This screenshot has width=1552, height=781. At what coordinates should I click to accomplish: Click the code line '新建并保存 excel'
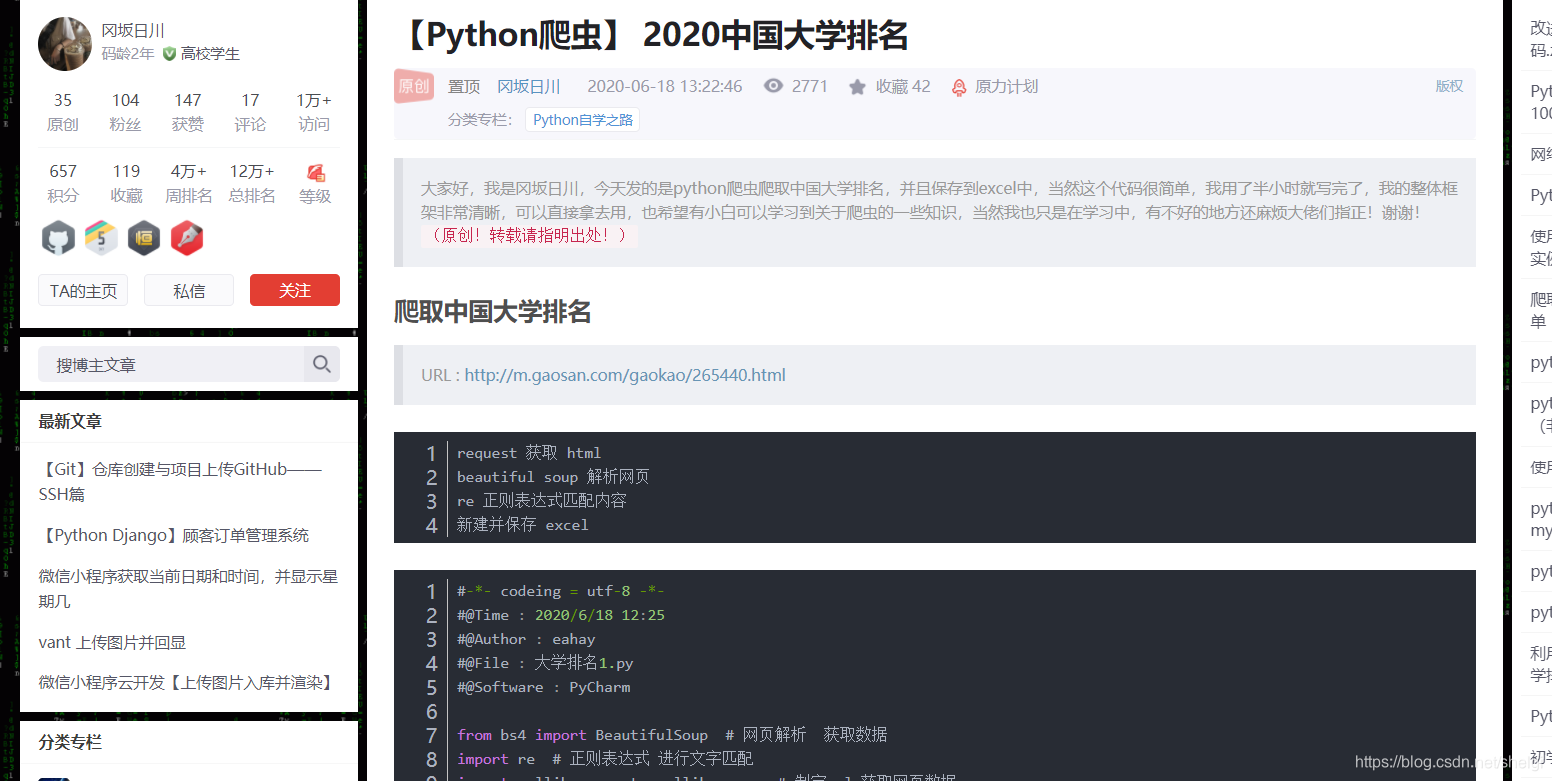tap(522, 525)
